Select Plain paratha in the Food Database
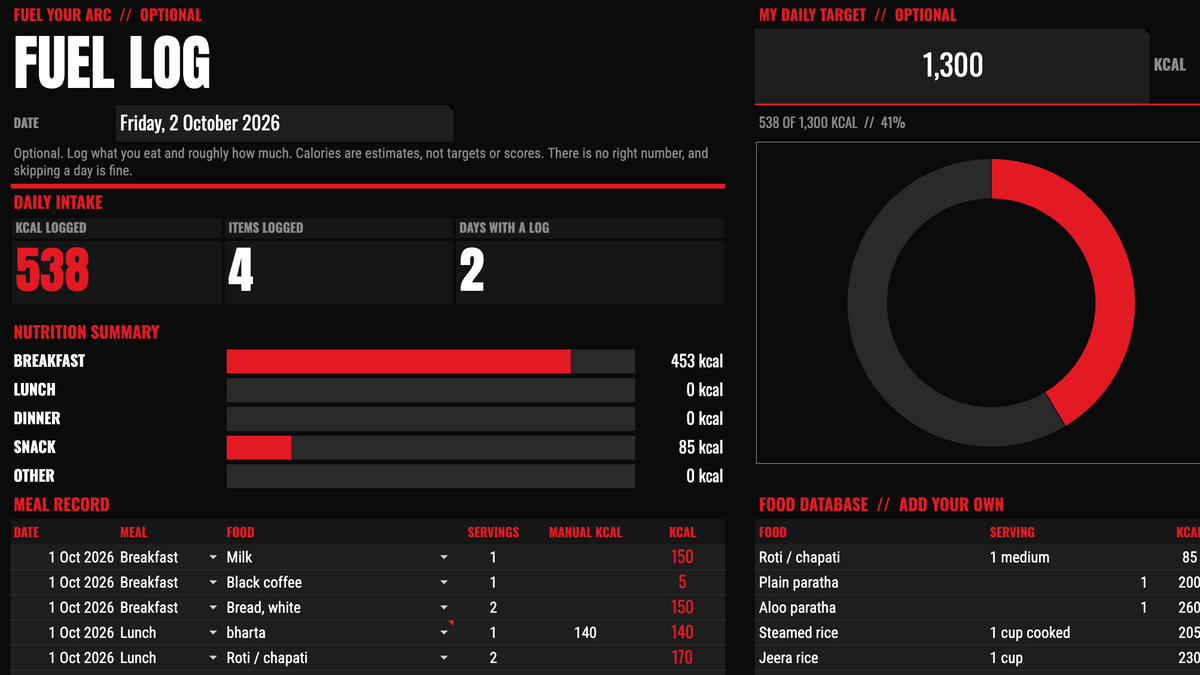 coord(799,582)
